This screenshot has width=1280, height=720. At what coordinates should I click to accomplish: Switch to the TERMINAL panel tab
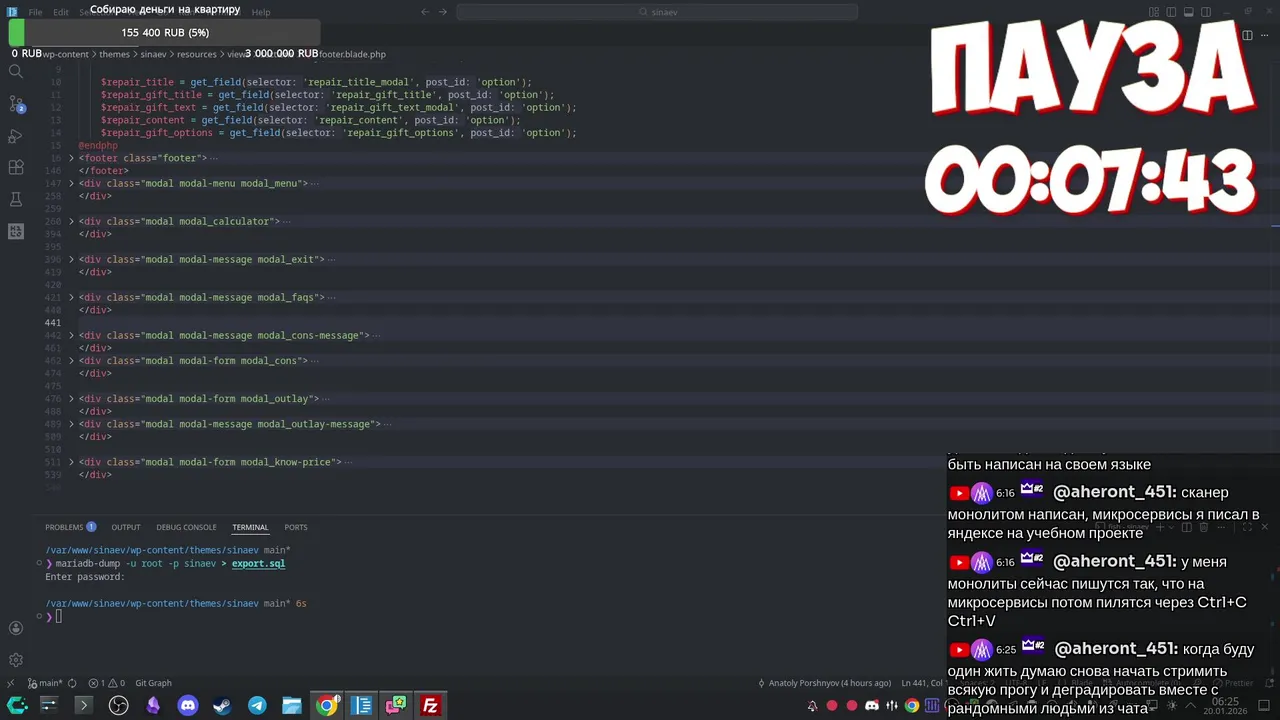pyautogui.click(x=250, y=527)
